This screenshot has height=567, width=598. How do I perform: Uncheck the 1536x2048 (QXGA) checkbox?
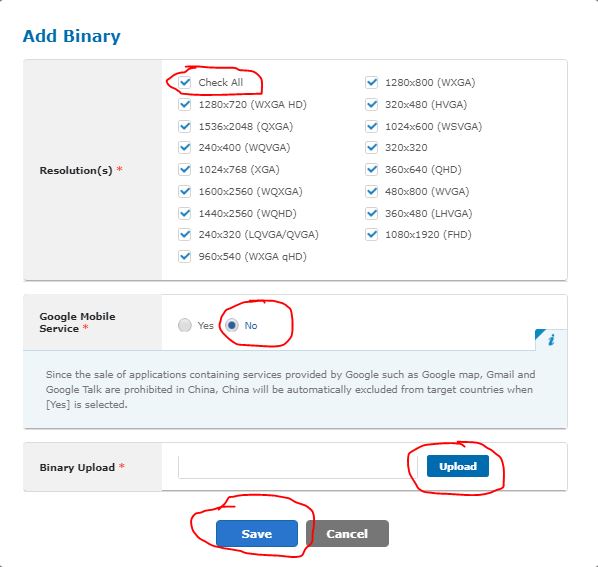click(x=185, y=126)
